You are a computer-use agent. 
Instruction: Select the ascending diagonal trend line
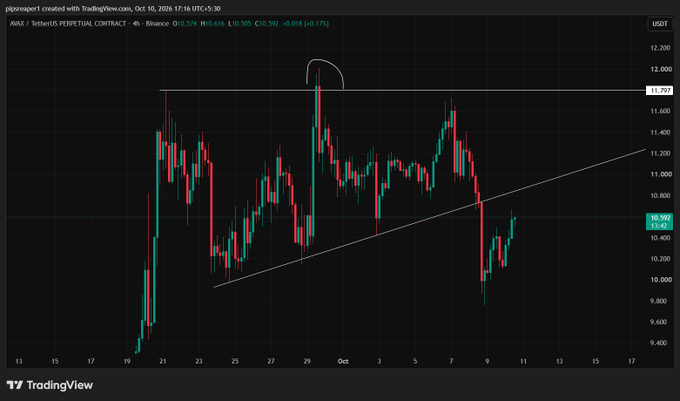click(x=429, y=218)
